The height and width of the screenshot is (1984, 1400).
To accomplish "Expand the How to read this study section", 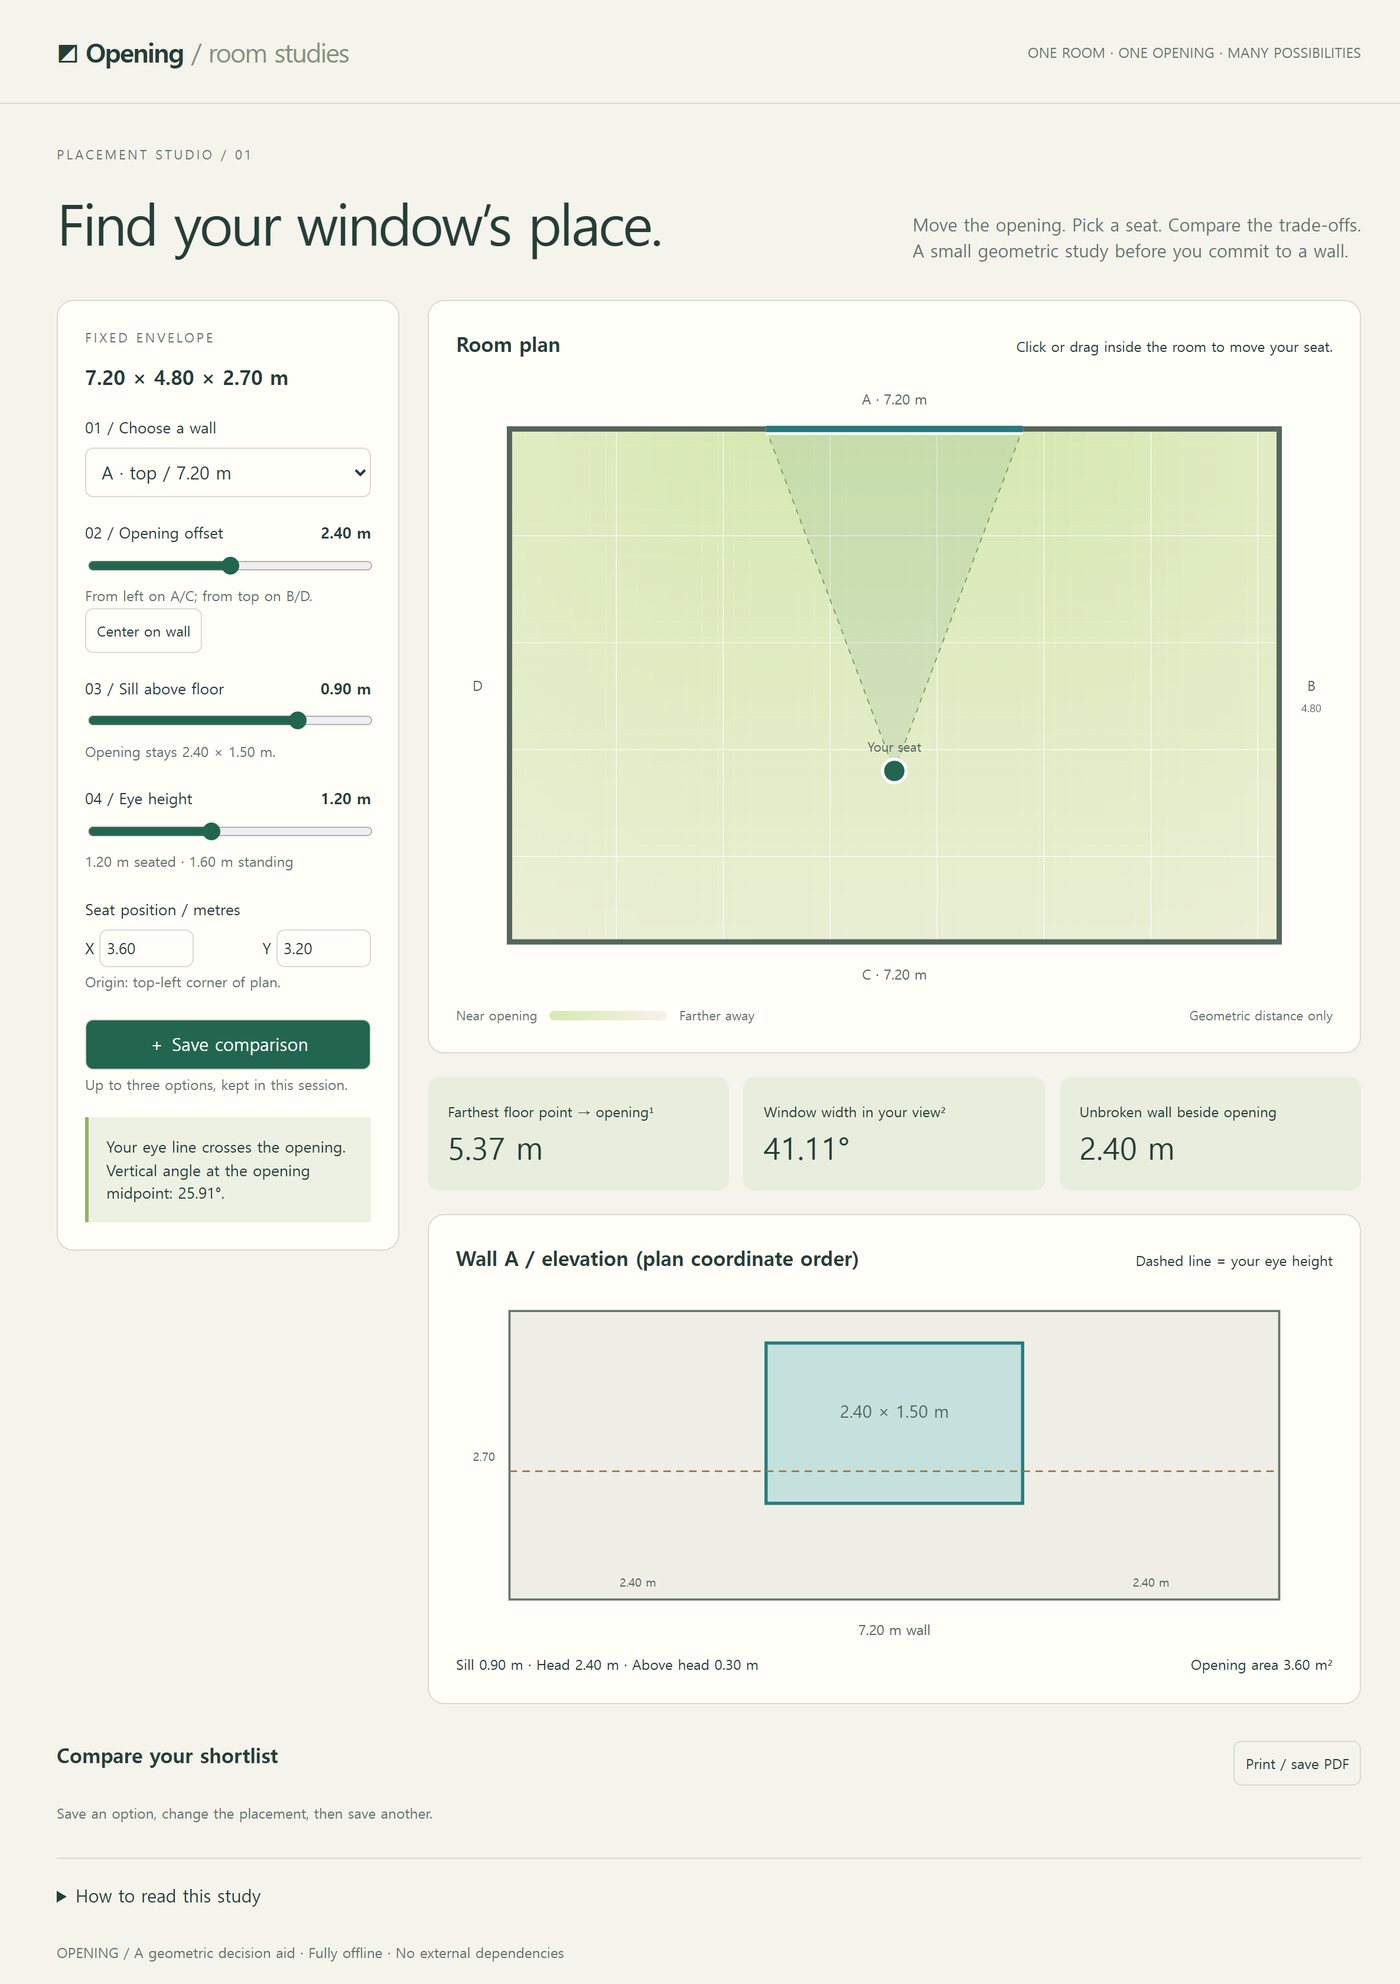I will 159,1897.
